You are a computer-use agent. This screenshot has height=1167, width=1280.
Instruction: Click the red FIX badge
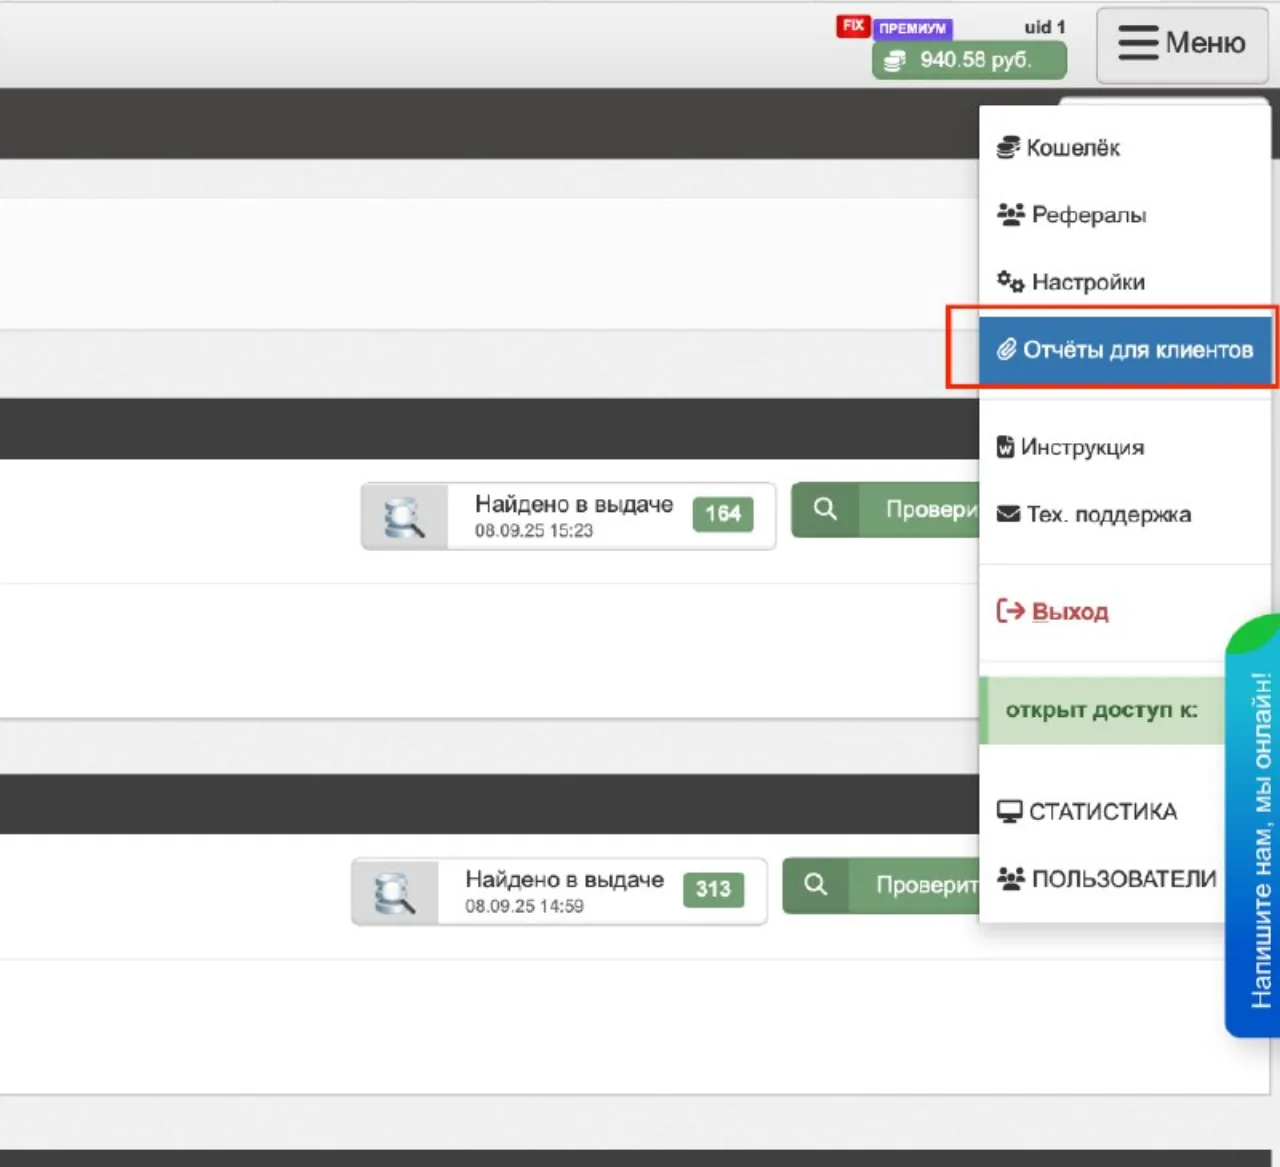tap(853, 26)
